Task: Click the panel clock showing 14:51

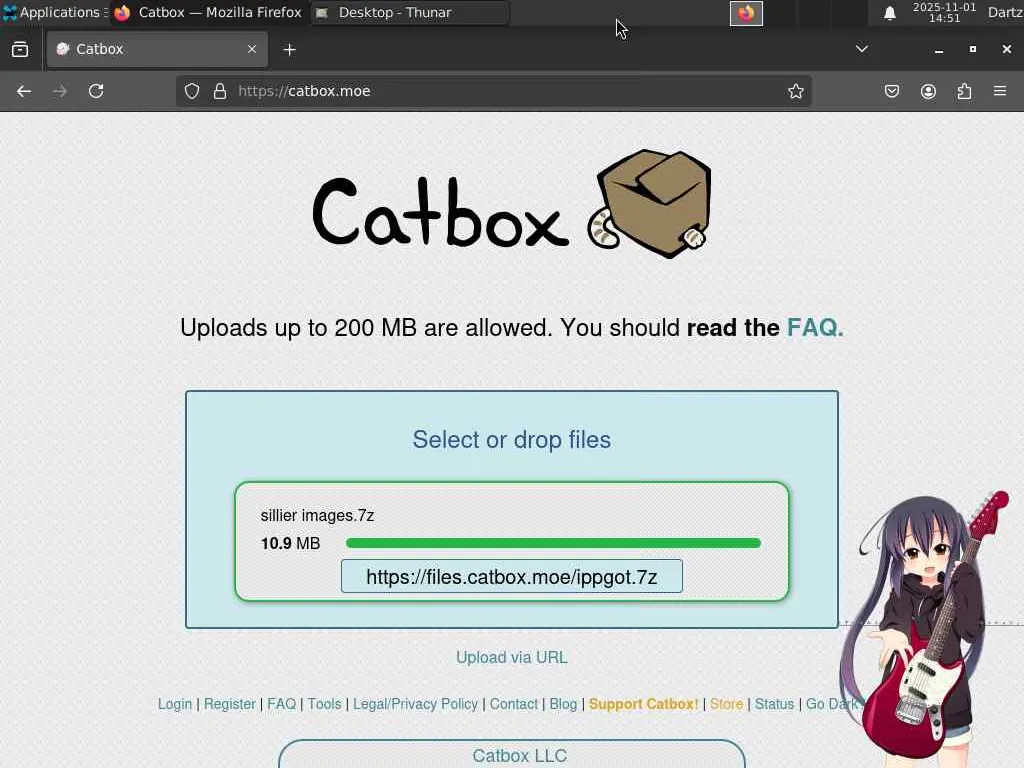Action: coord(944,12)
